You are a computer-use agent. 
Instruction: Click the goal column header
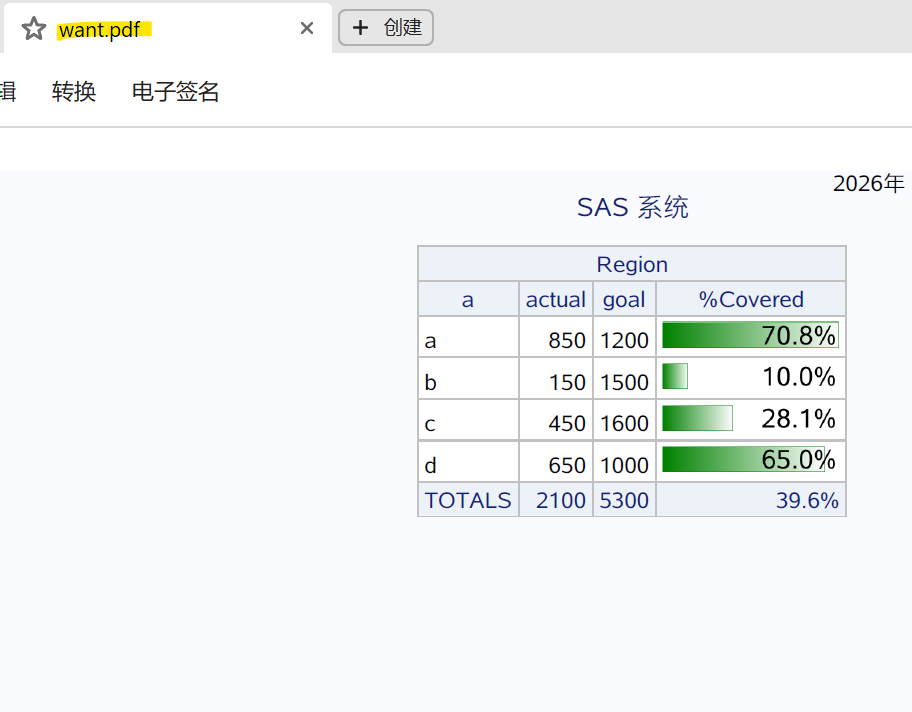click(x=624, y=300)
